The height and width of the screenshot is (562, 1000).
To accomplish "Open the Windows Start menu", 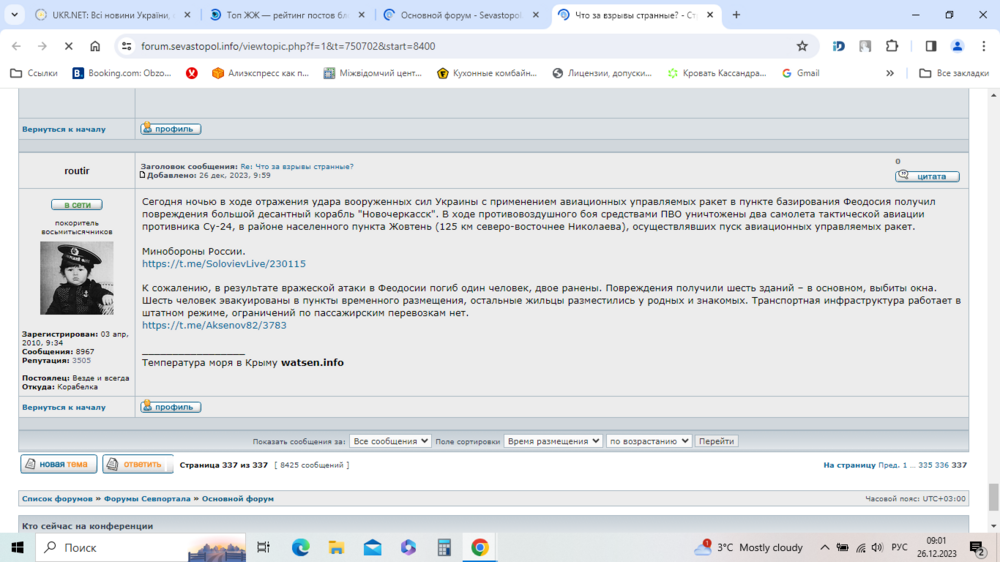I will click(x=17, y=547).
